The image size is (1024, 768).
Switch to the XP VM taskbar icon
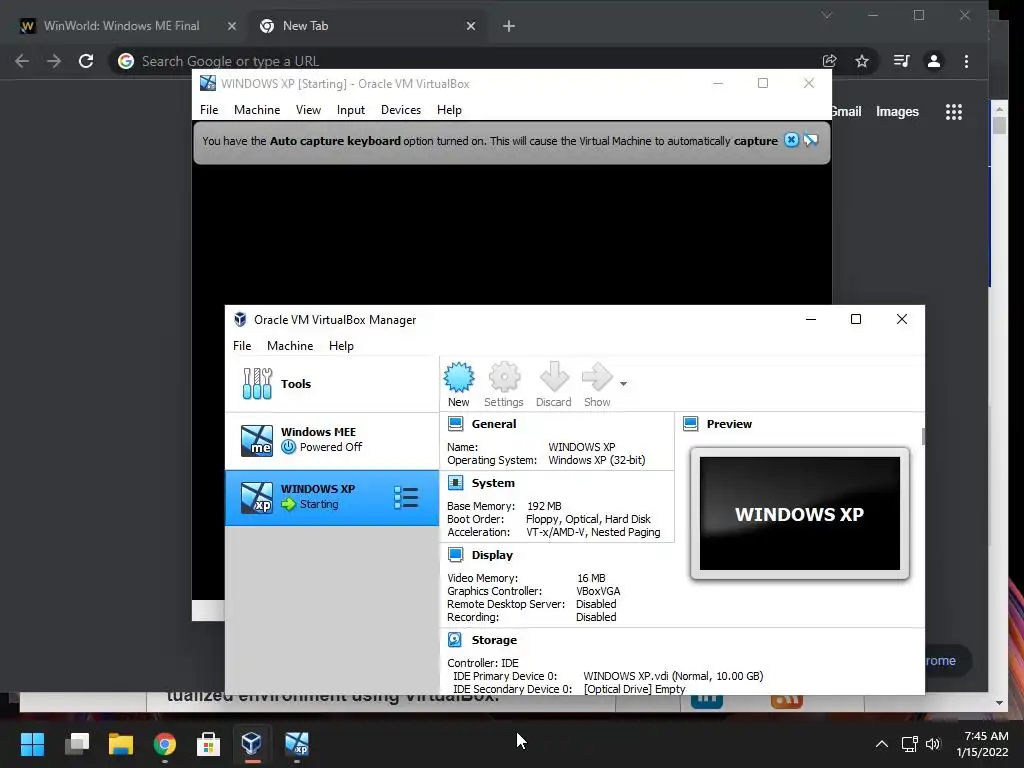click(x=296, y=743)
